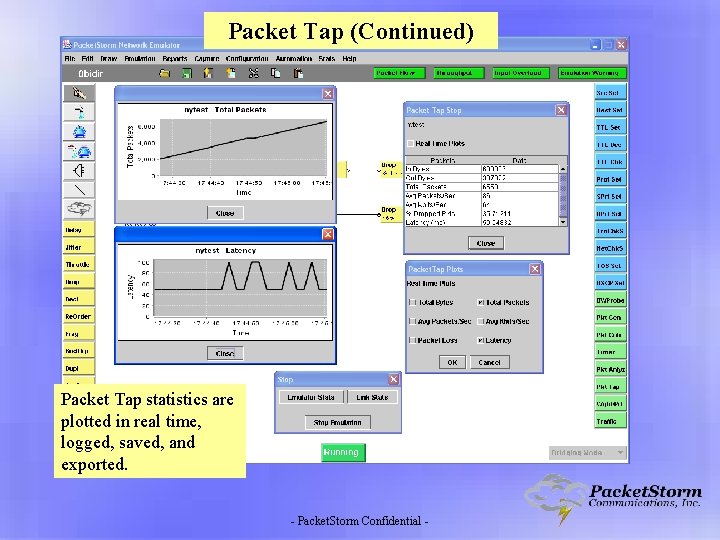This screenshot has width=720, height=540.
Task: Click the Input Overload green indicator
Action: [521, 73]
